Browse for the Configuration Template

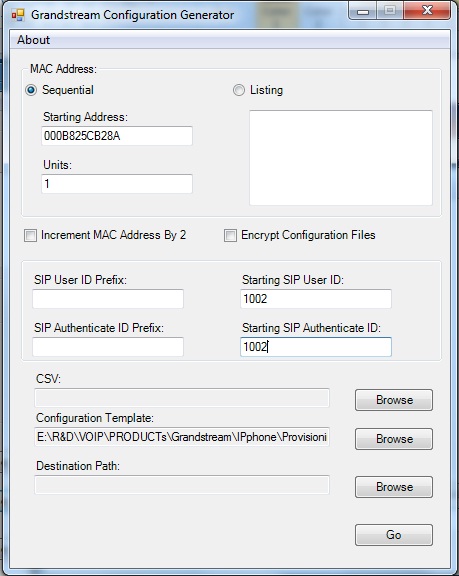click(394, 439)
